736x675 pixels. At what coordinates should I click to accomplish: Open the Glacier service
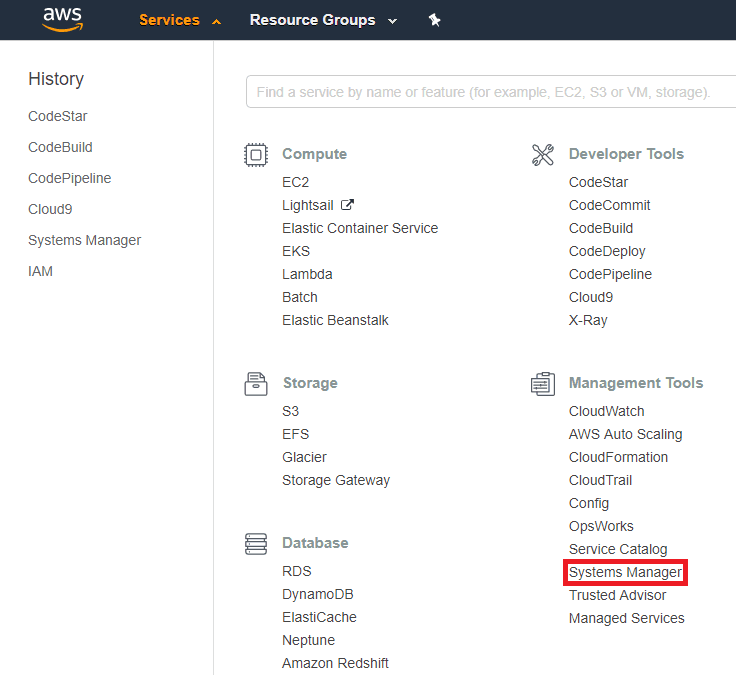point(304,457)
